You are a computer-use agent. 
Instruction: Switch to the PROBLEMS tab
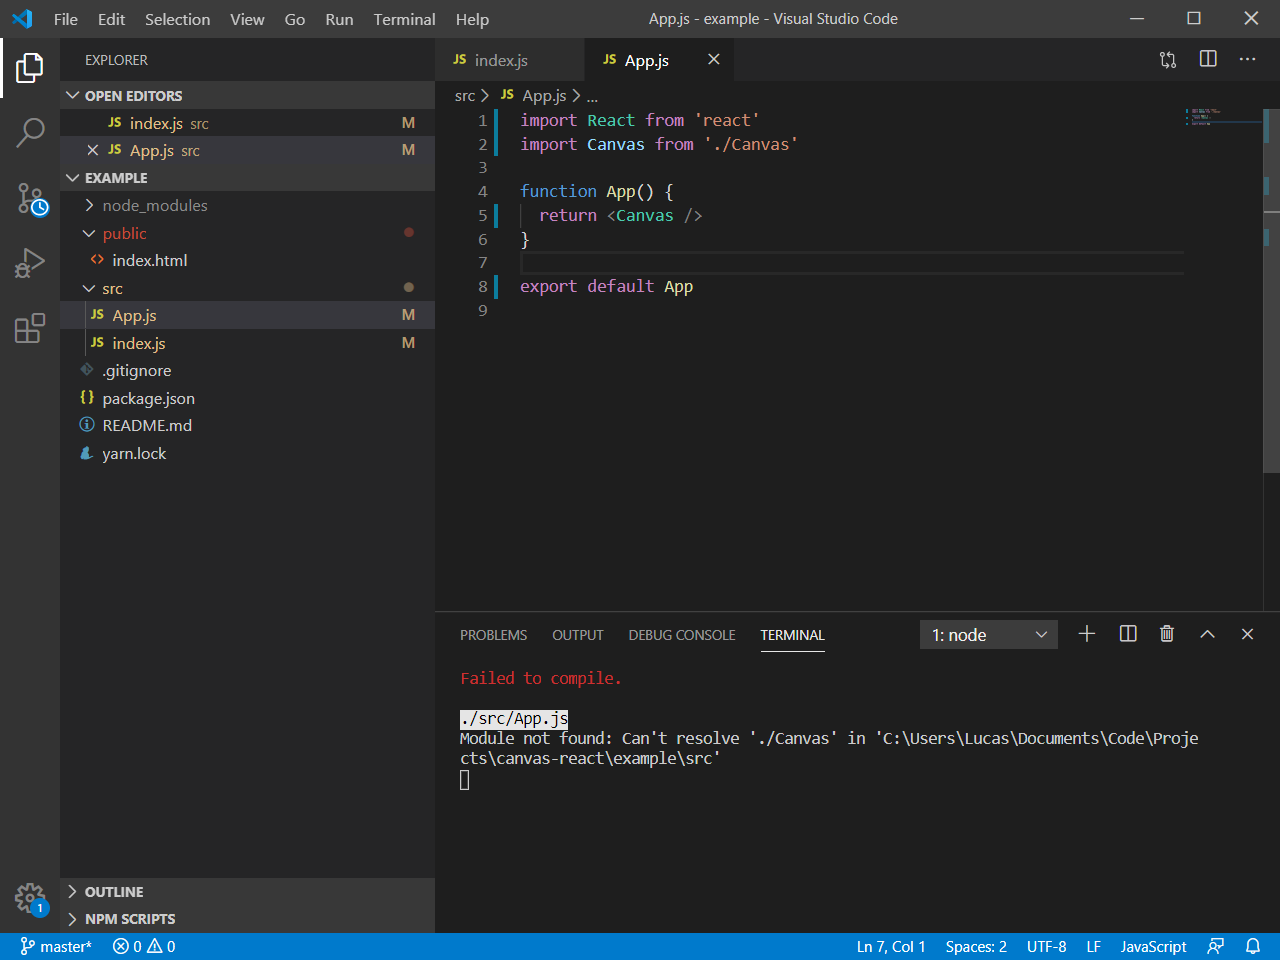pos(493,634)
